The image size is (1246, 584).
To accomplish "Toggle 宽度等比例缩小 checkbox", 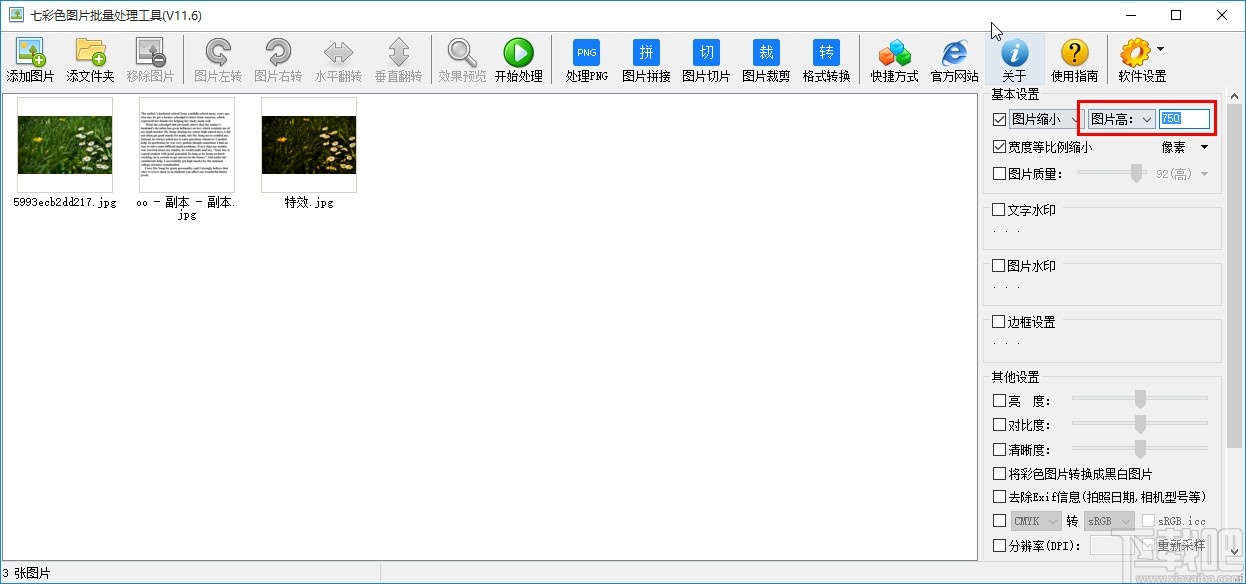I will point(1000,147).
